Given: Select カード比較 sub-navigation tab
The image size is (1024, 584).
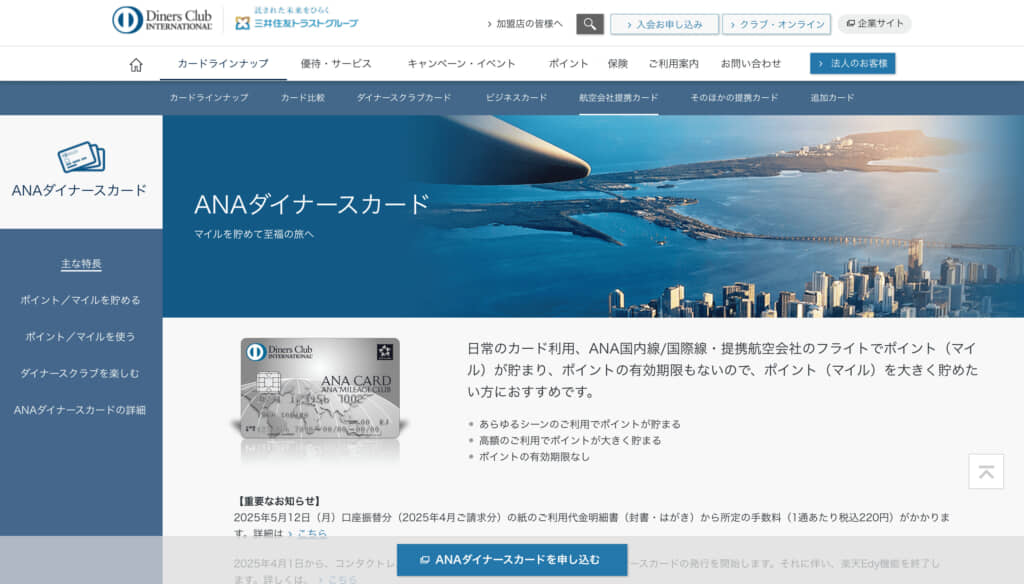Looking at the screenshot, I should pyautogui.click(x=302, y=98).
